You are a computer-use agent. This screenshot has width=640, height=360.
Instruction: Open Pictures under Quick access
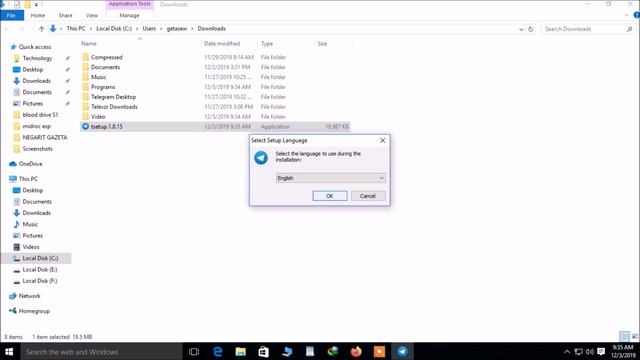click(33, 104)
